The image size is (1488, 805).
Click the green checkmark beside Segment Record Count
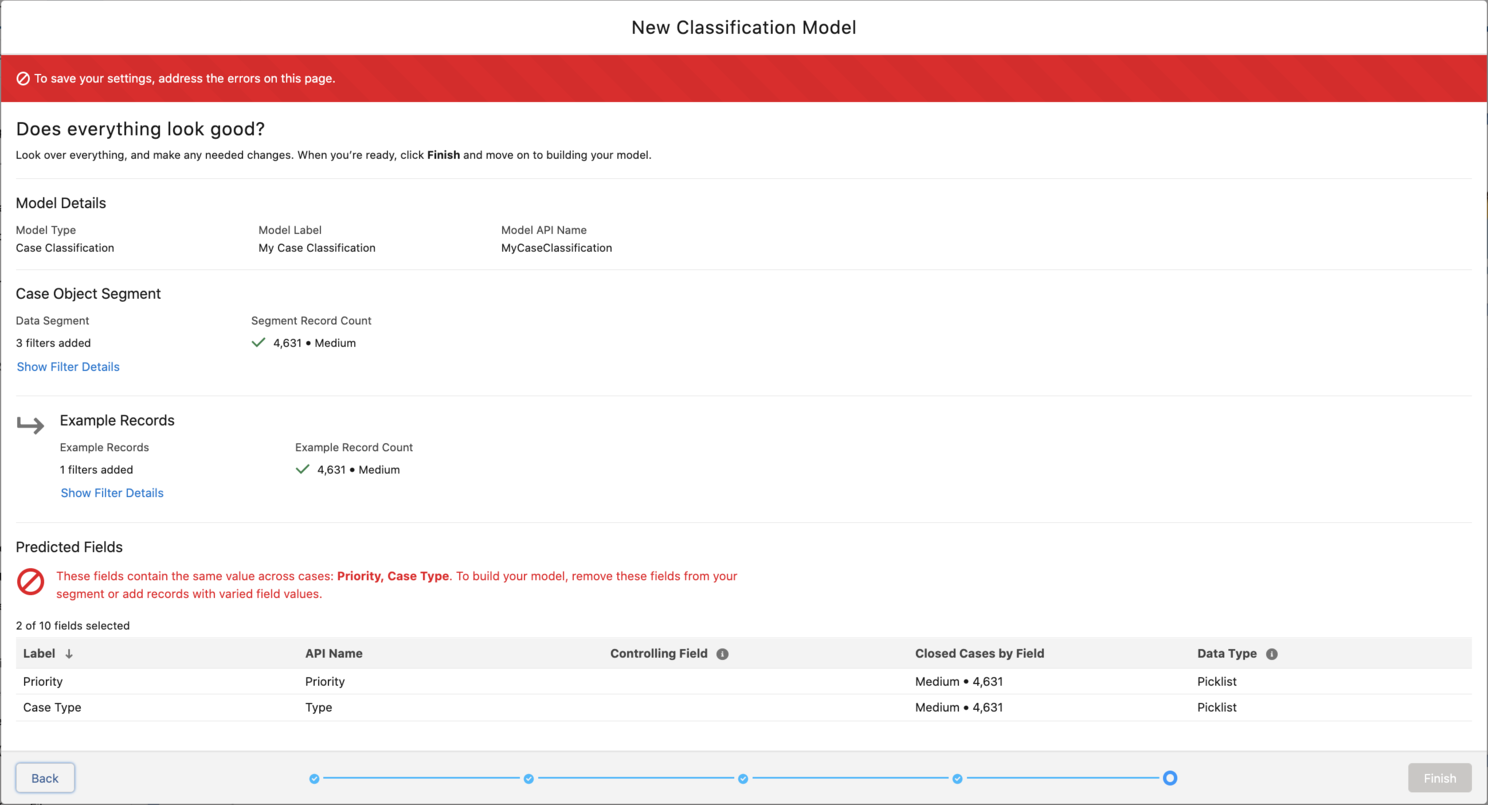(x=258, y=342)
